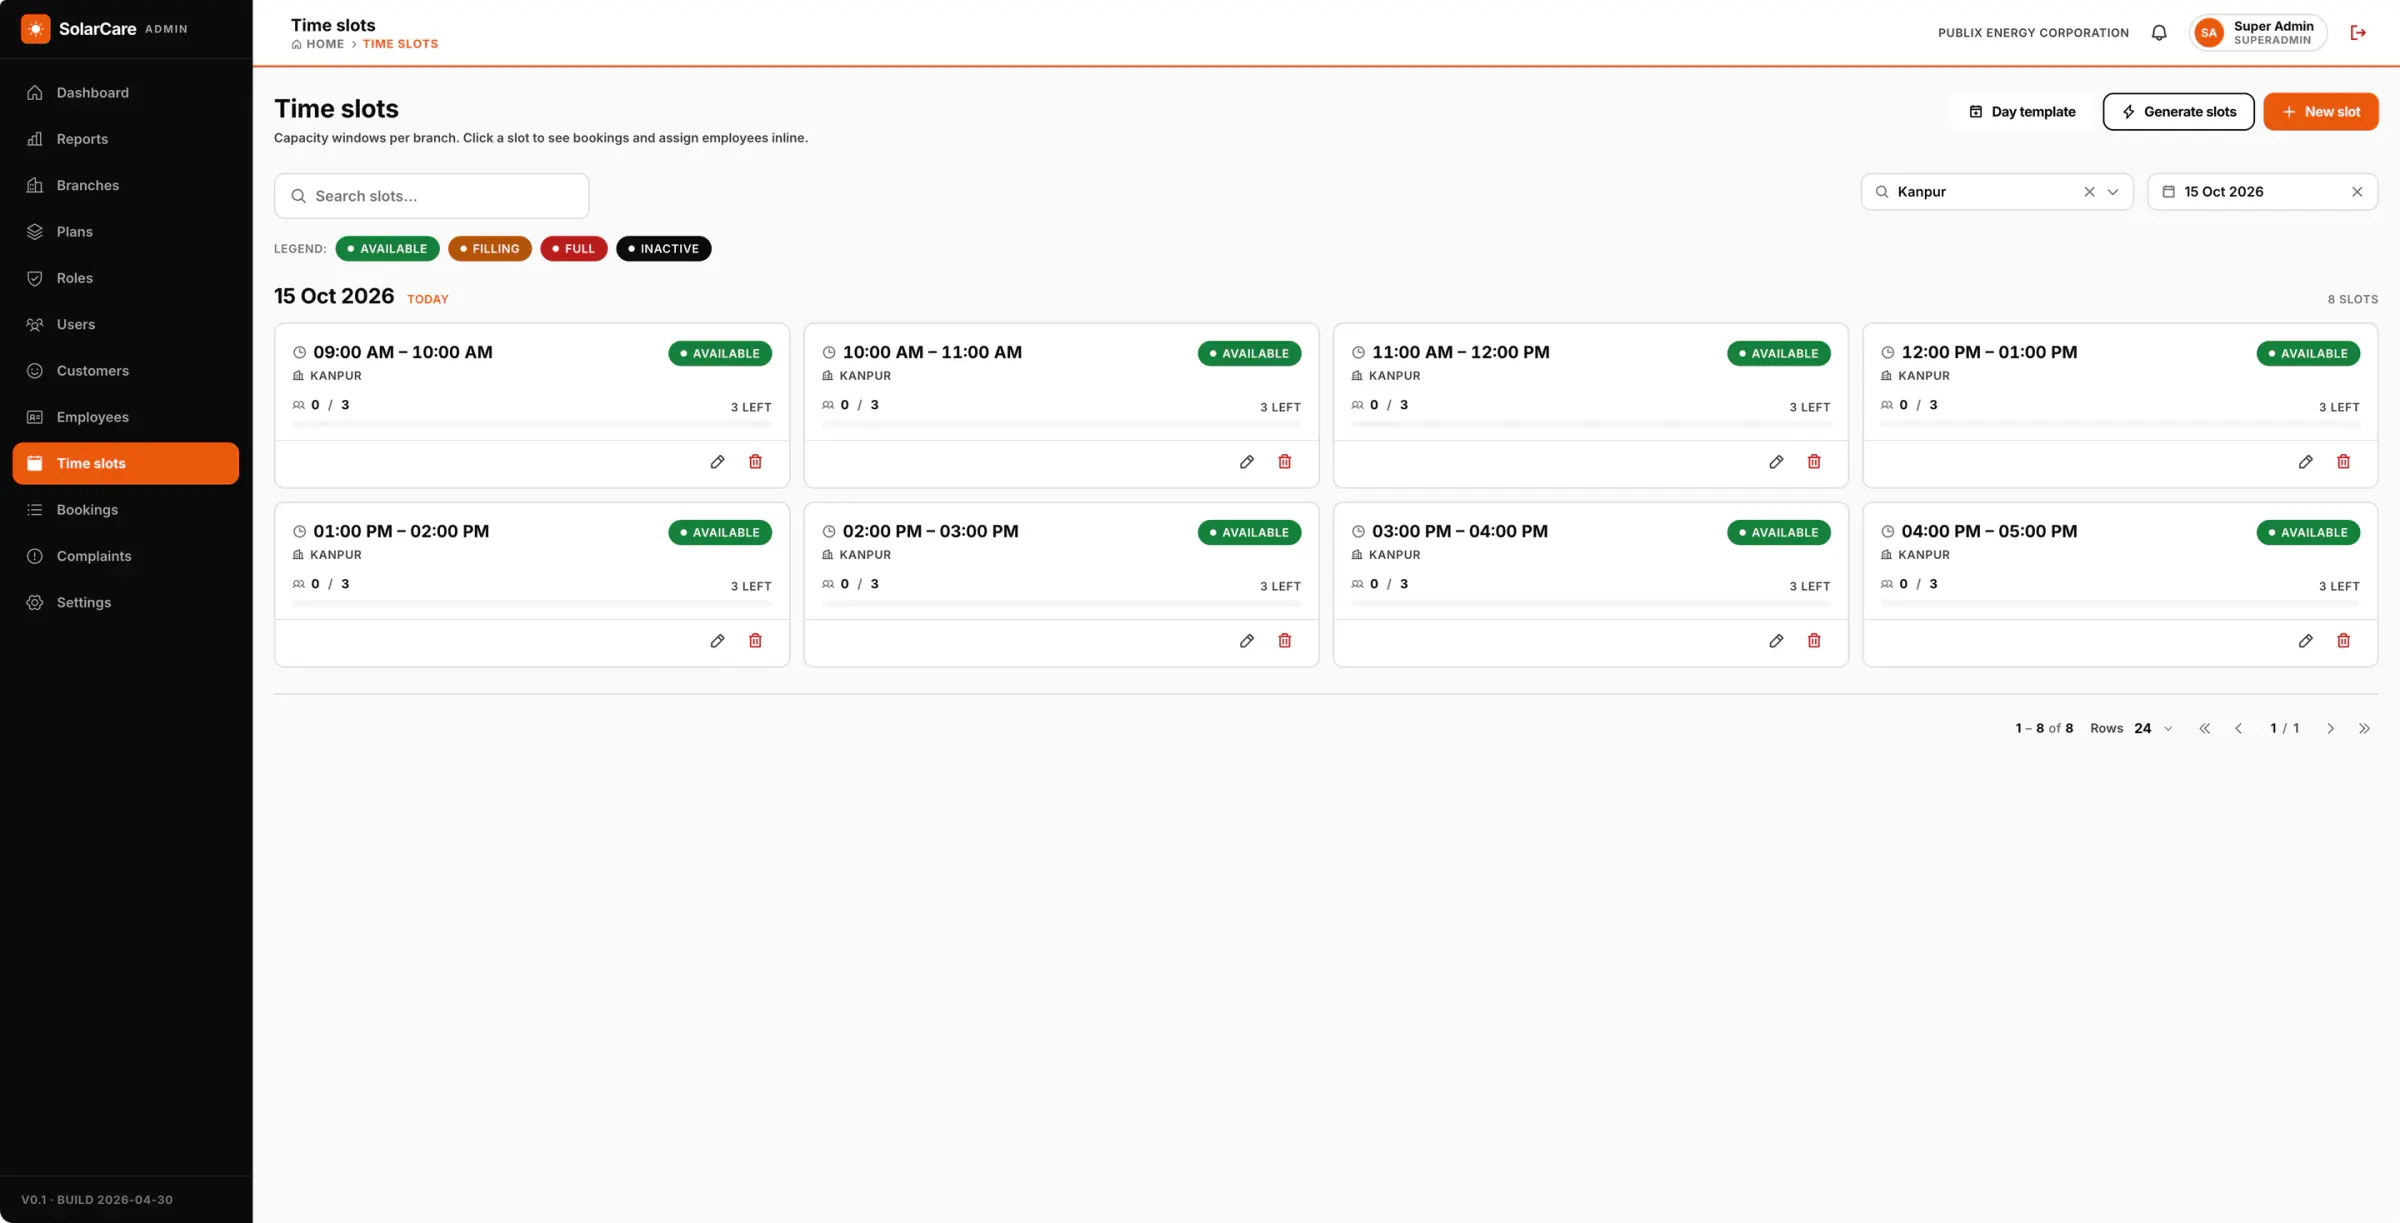Screen dimensions: 2400x1223
Task: Edit the 11:00 AM – 12:00 PM slot
Action: click(1776, 462)
